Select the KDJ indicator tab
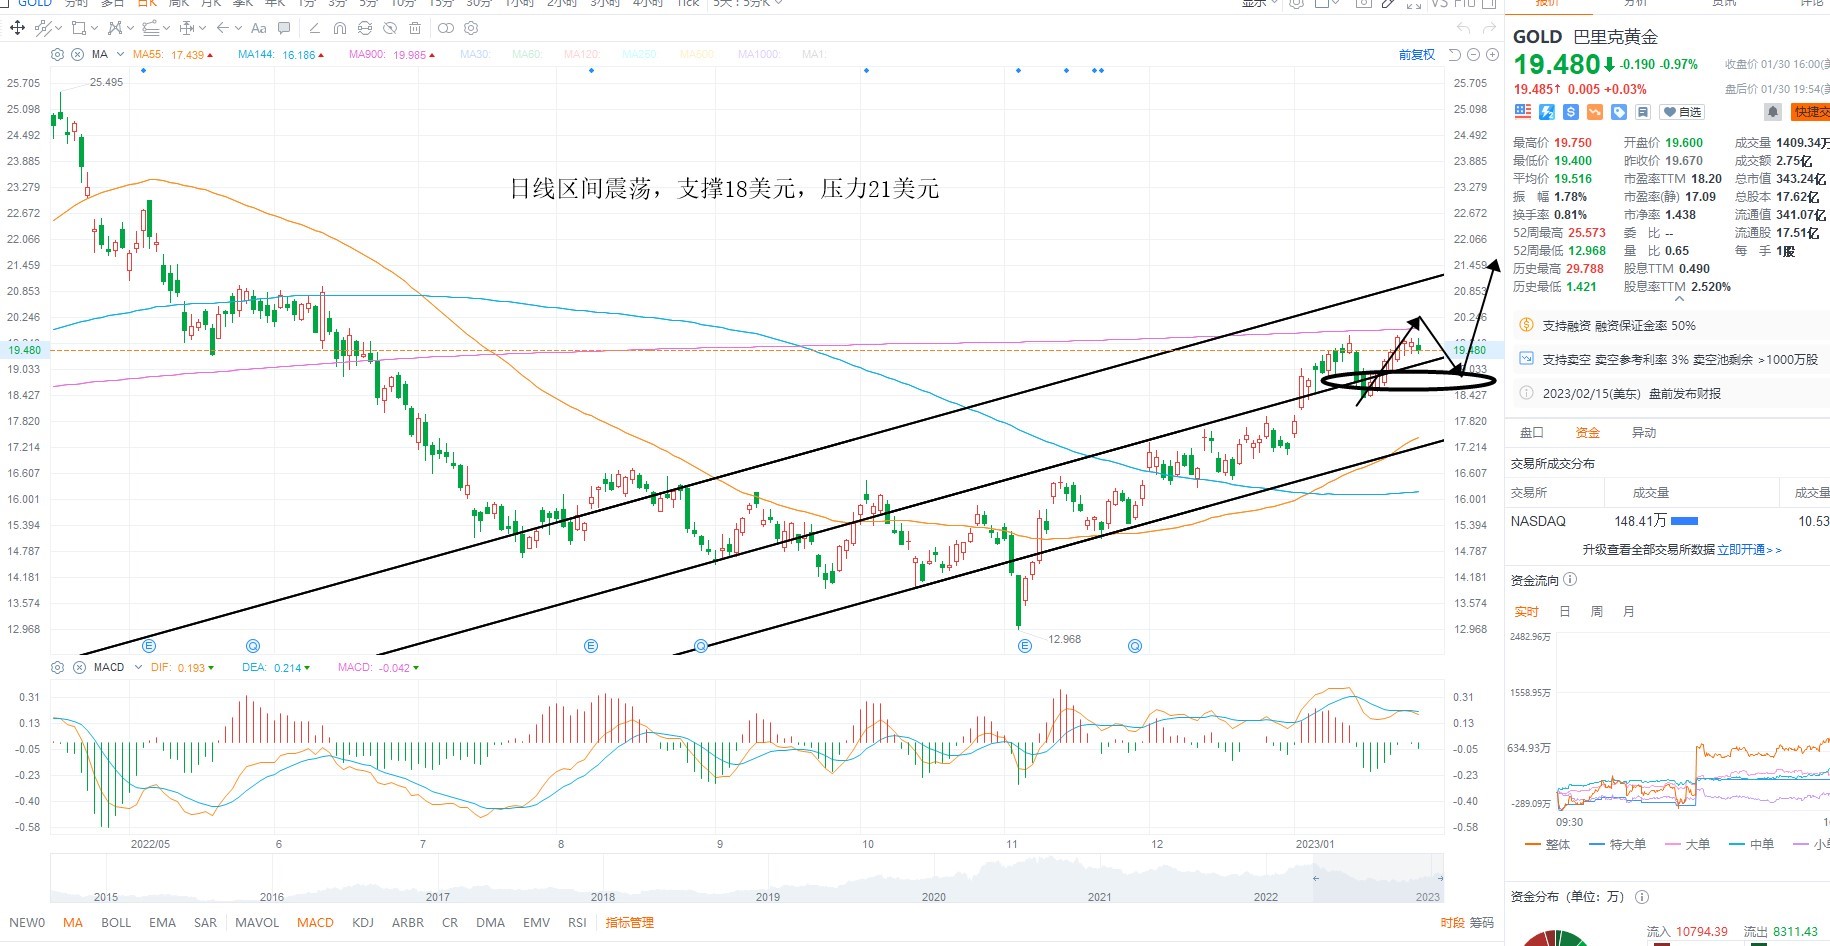This screenshot has height=946, width=1830. (x=363, y=922)
